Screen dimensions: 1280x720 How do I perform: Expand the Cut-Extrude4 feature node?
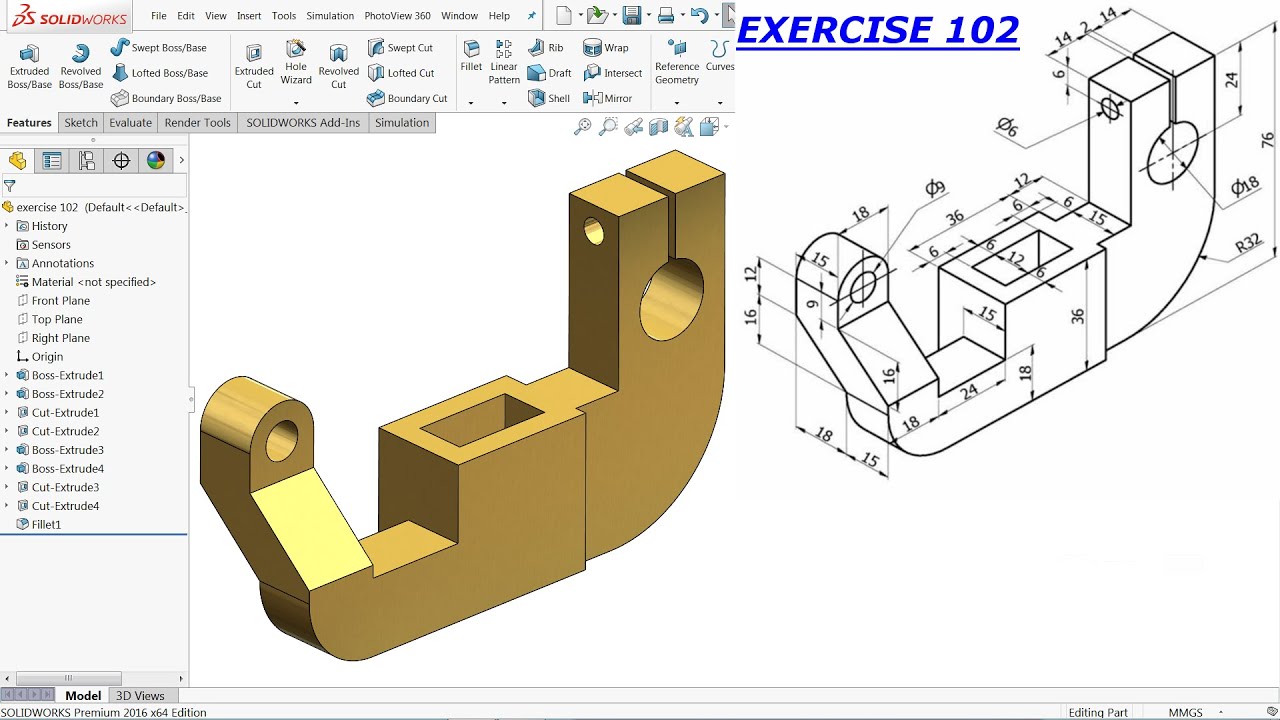pos(7,506)
